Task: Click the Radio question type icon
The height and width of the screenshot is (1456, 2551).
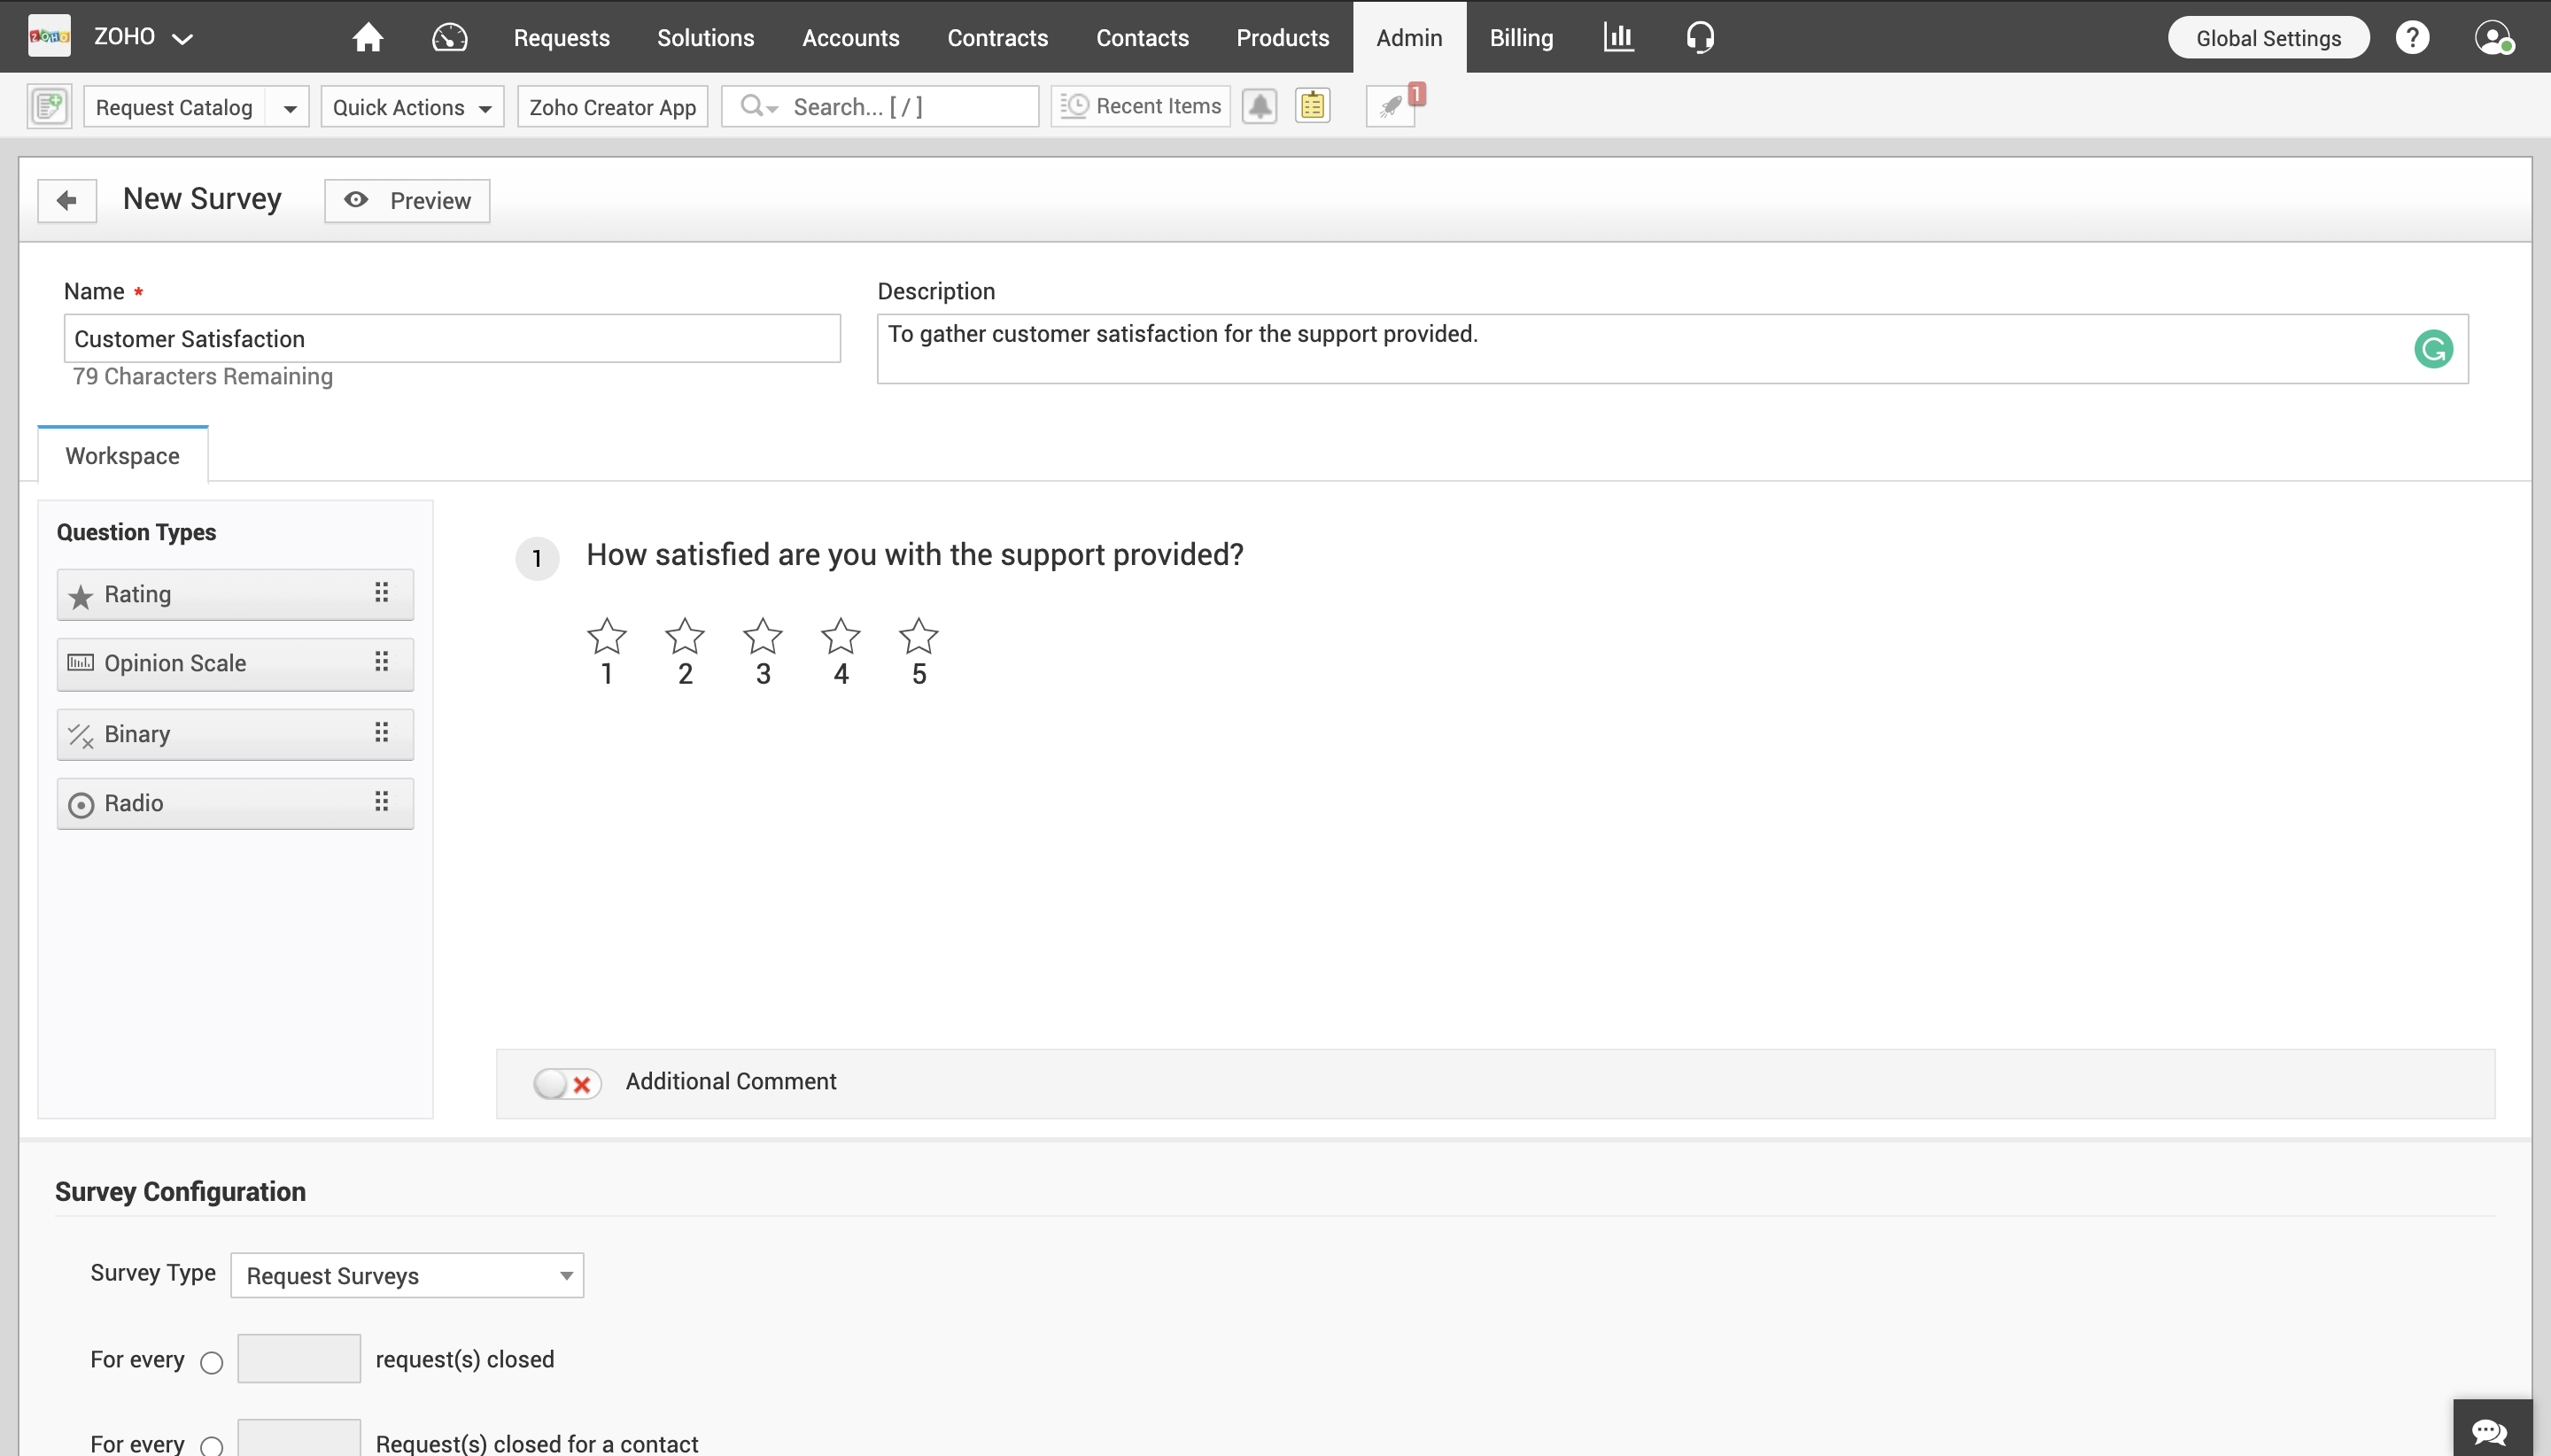Action: 81,802
